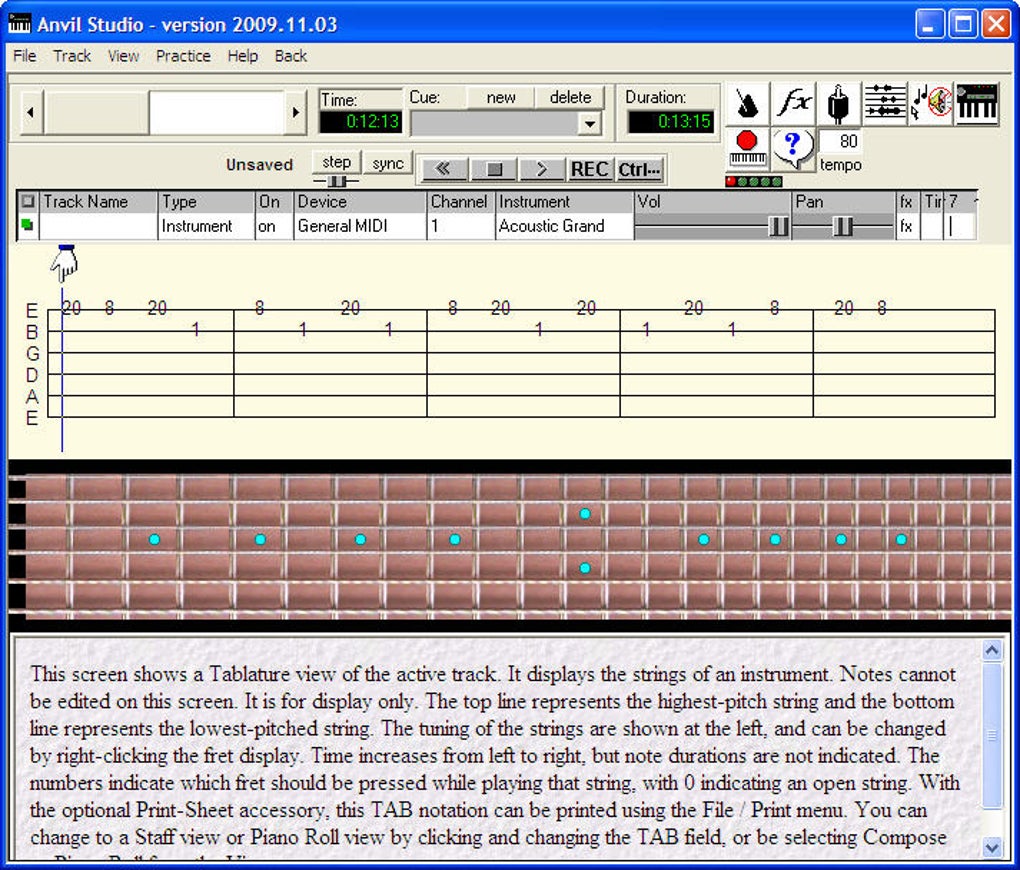Click the help text scrollbar thumb
This screenshot has width=1020, height=870.
click(x=992, y=735)
